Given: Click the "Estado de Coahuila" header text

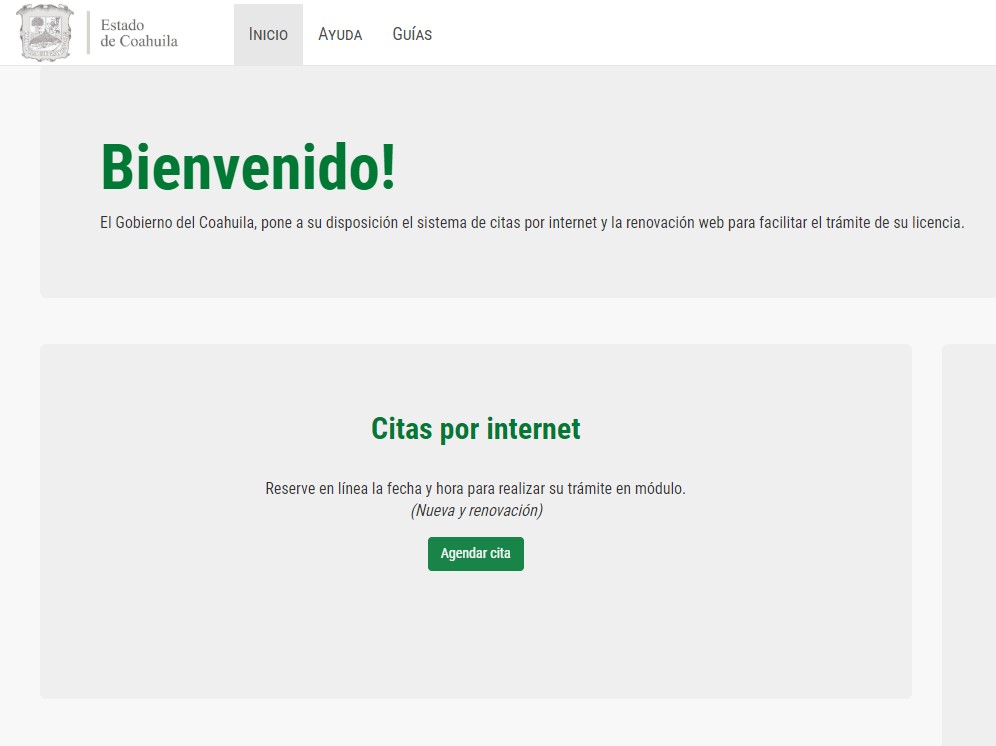Looking at the screenshot, I should click(x=139, y=33).
